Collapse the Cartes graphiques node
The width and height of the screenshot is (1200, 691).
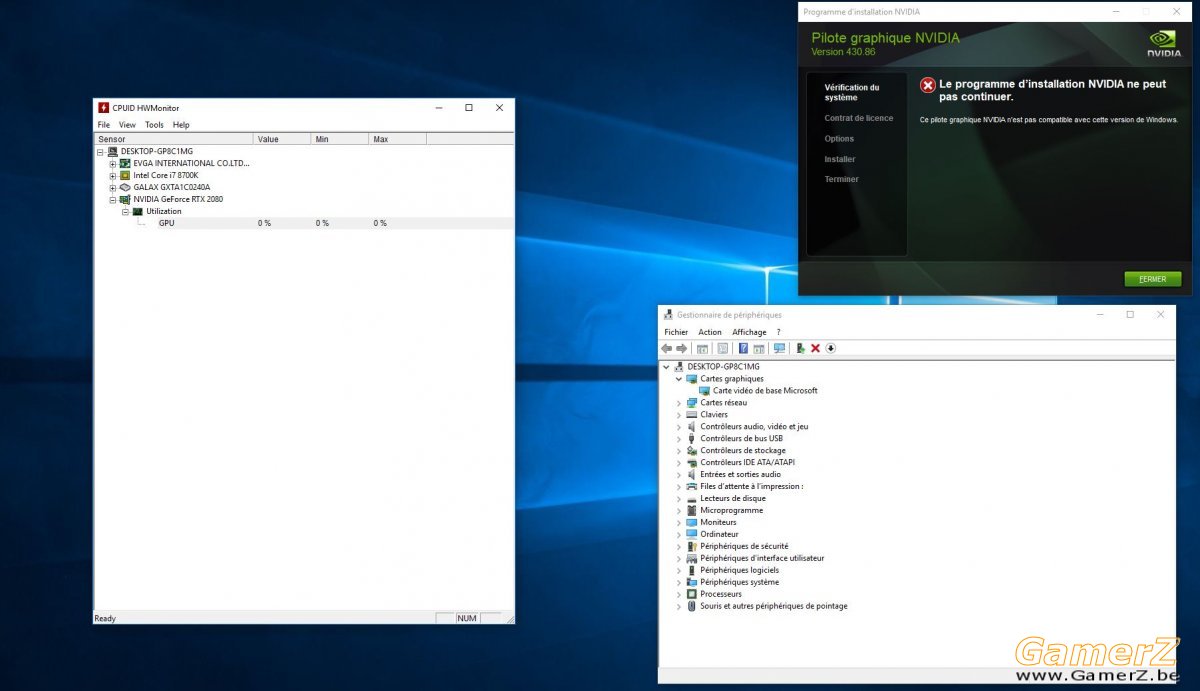pyautogui.click(x=679, y=379)
